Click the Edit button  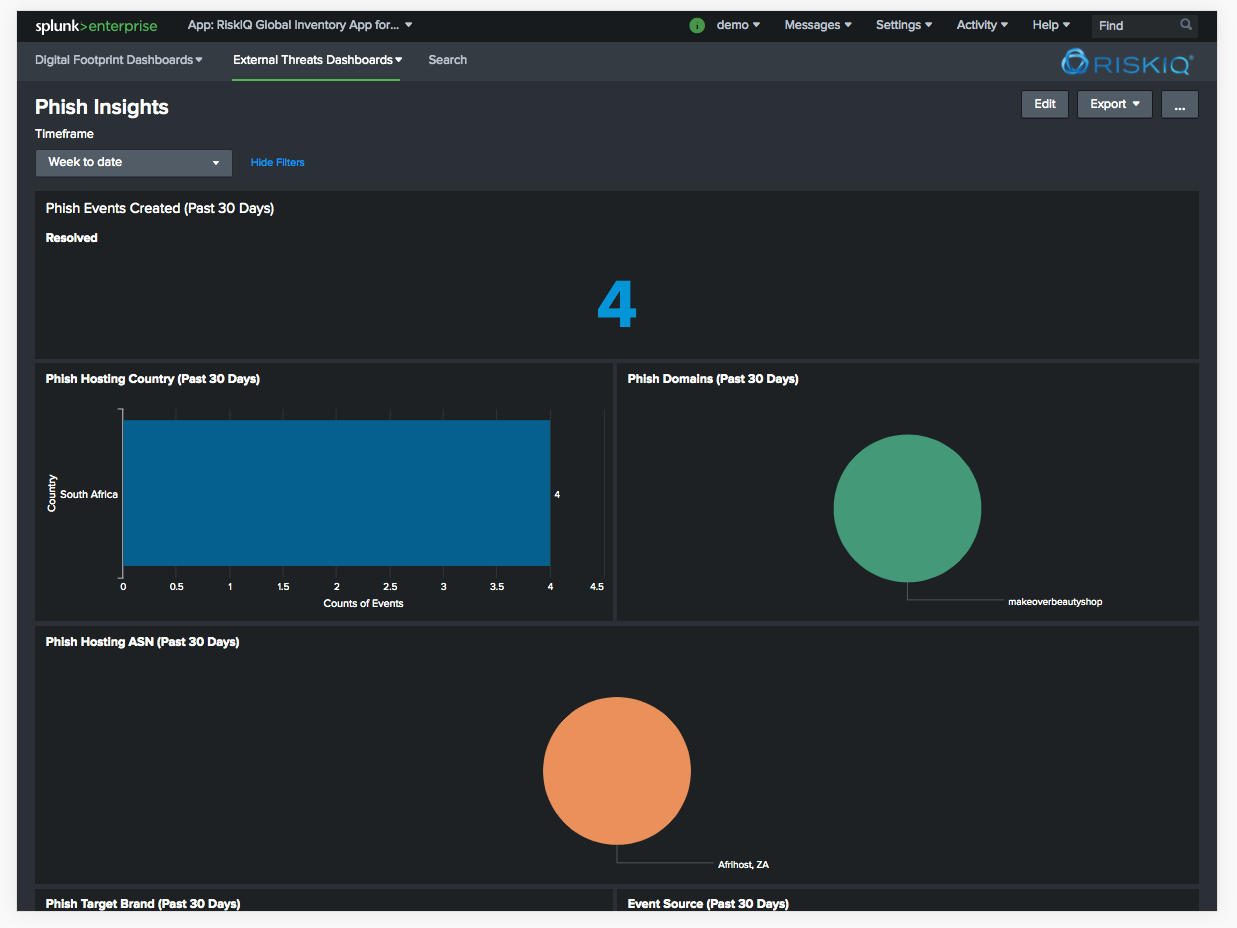coord(1045,104)
